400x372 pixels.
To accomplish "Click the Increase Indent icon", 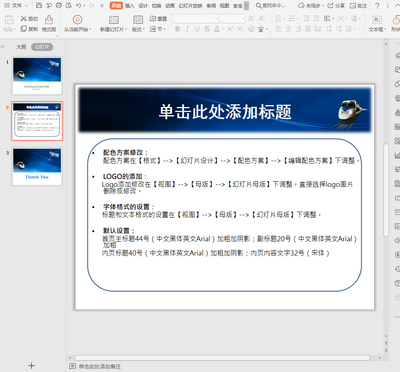I will [x=316, y=19].
